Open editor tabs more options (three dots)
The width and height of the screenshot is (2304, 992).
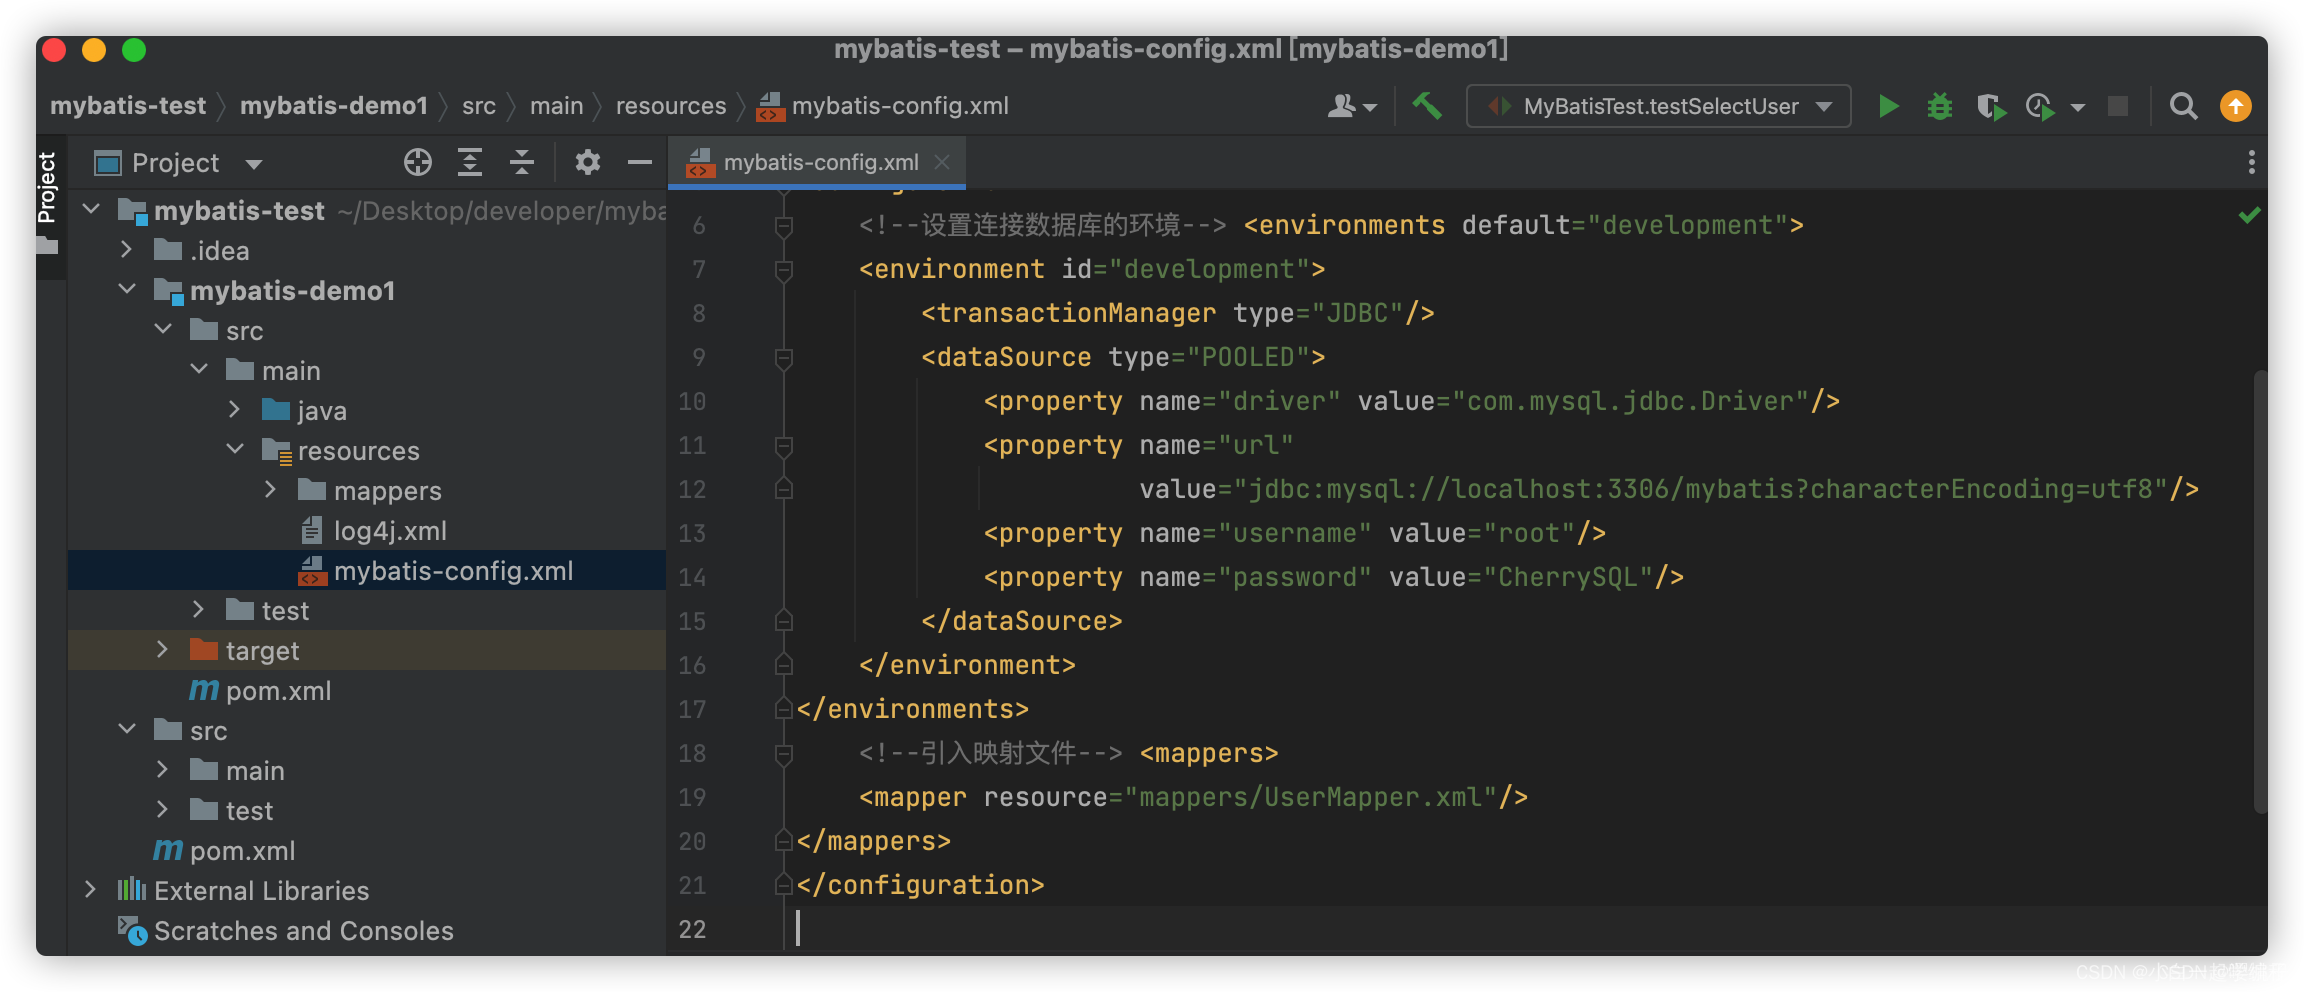pos(2251,162)
